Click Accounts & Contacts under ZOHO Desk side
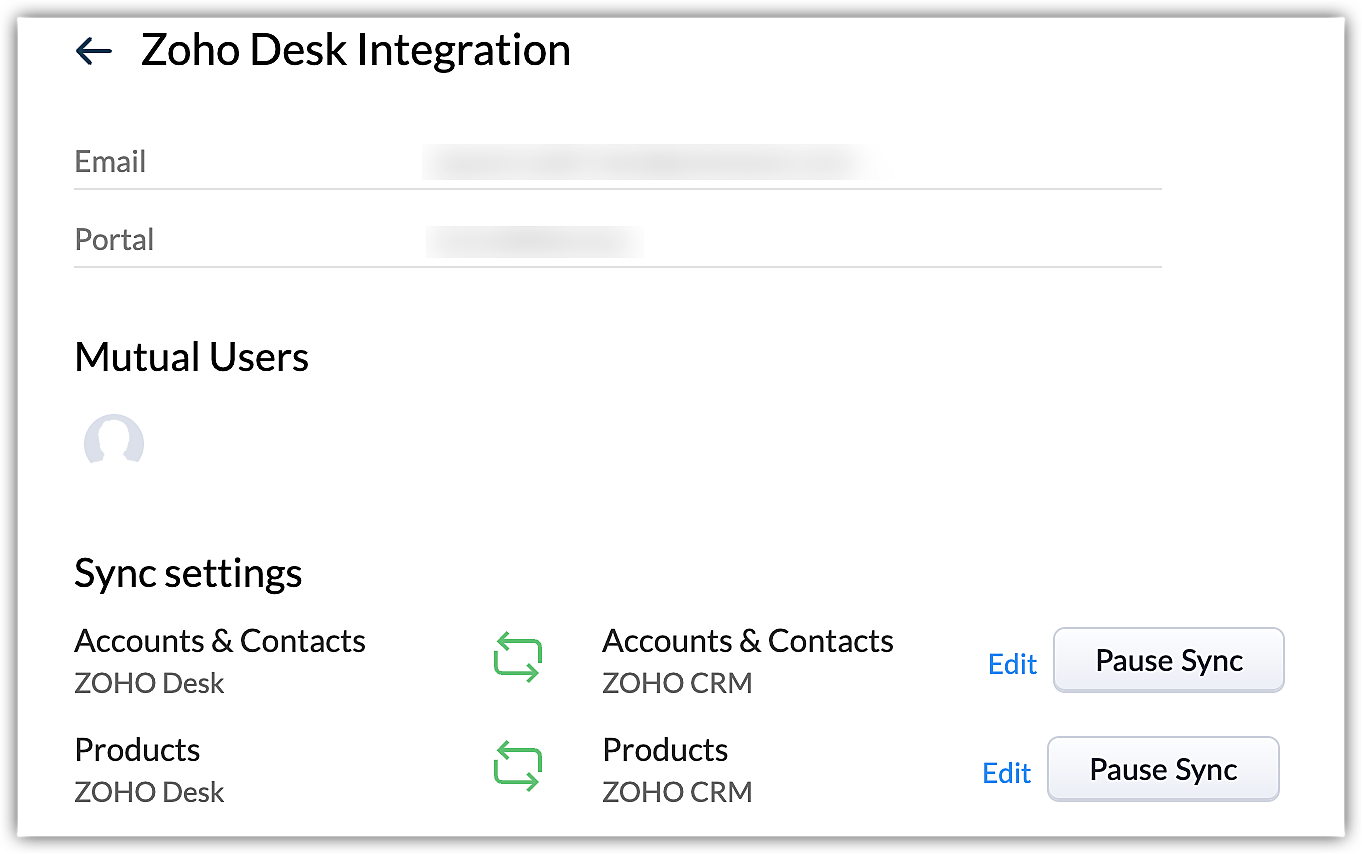The image size is (1362, 854). [220, 641]
